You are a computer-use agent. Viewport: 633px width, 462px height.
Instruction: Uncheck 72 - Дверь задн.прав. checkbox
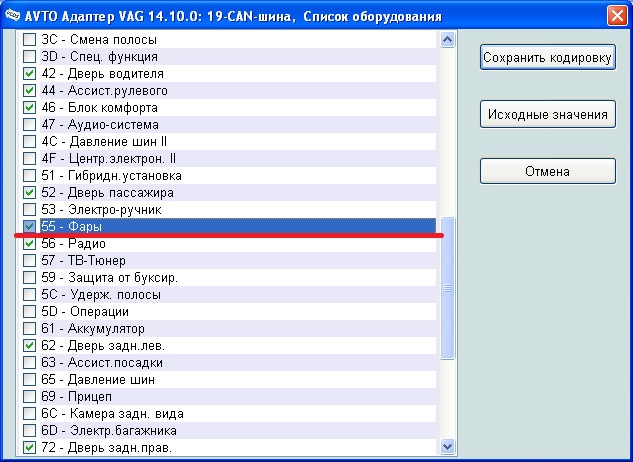[x=29, y=447]
